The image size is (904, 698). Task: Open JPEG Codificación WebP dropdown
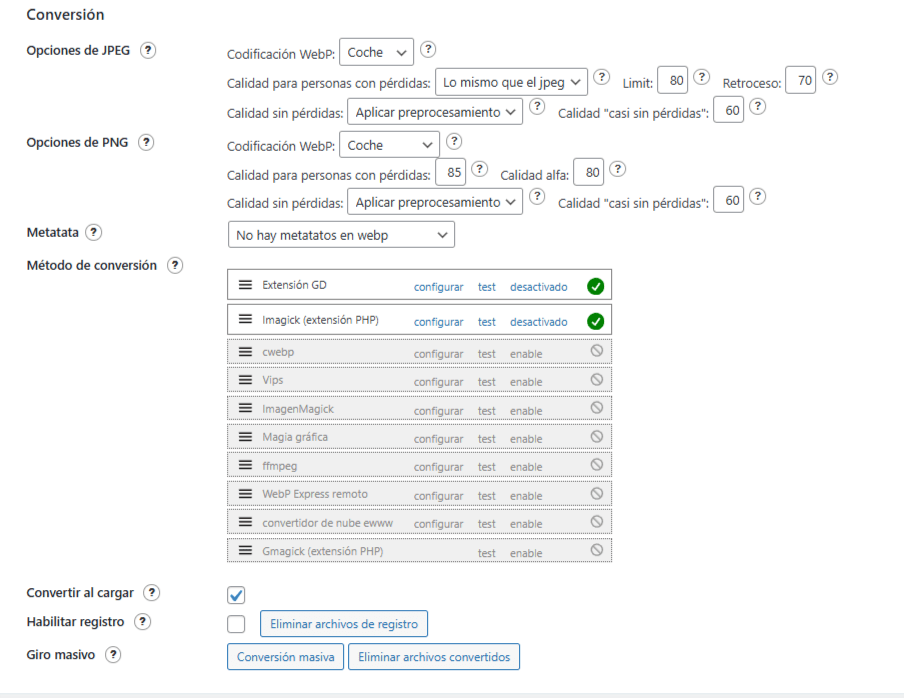(376, 52)
